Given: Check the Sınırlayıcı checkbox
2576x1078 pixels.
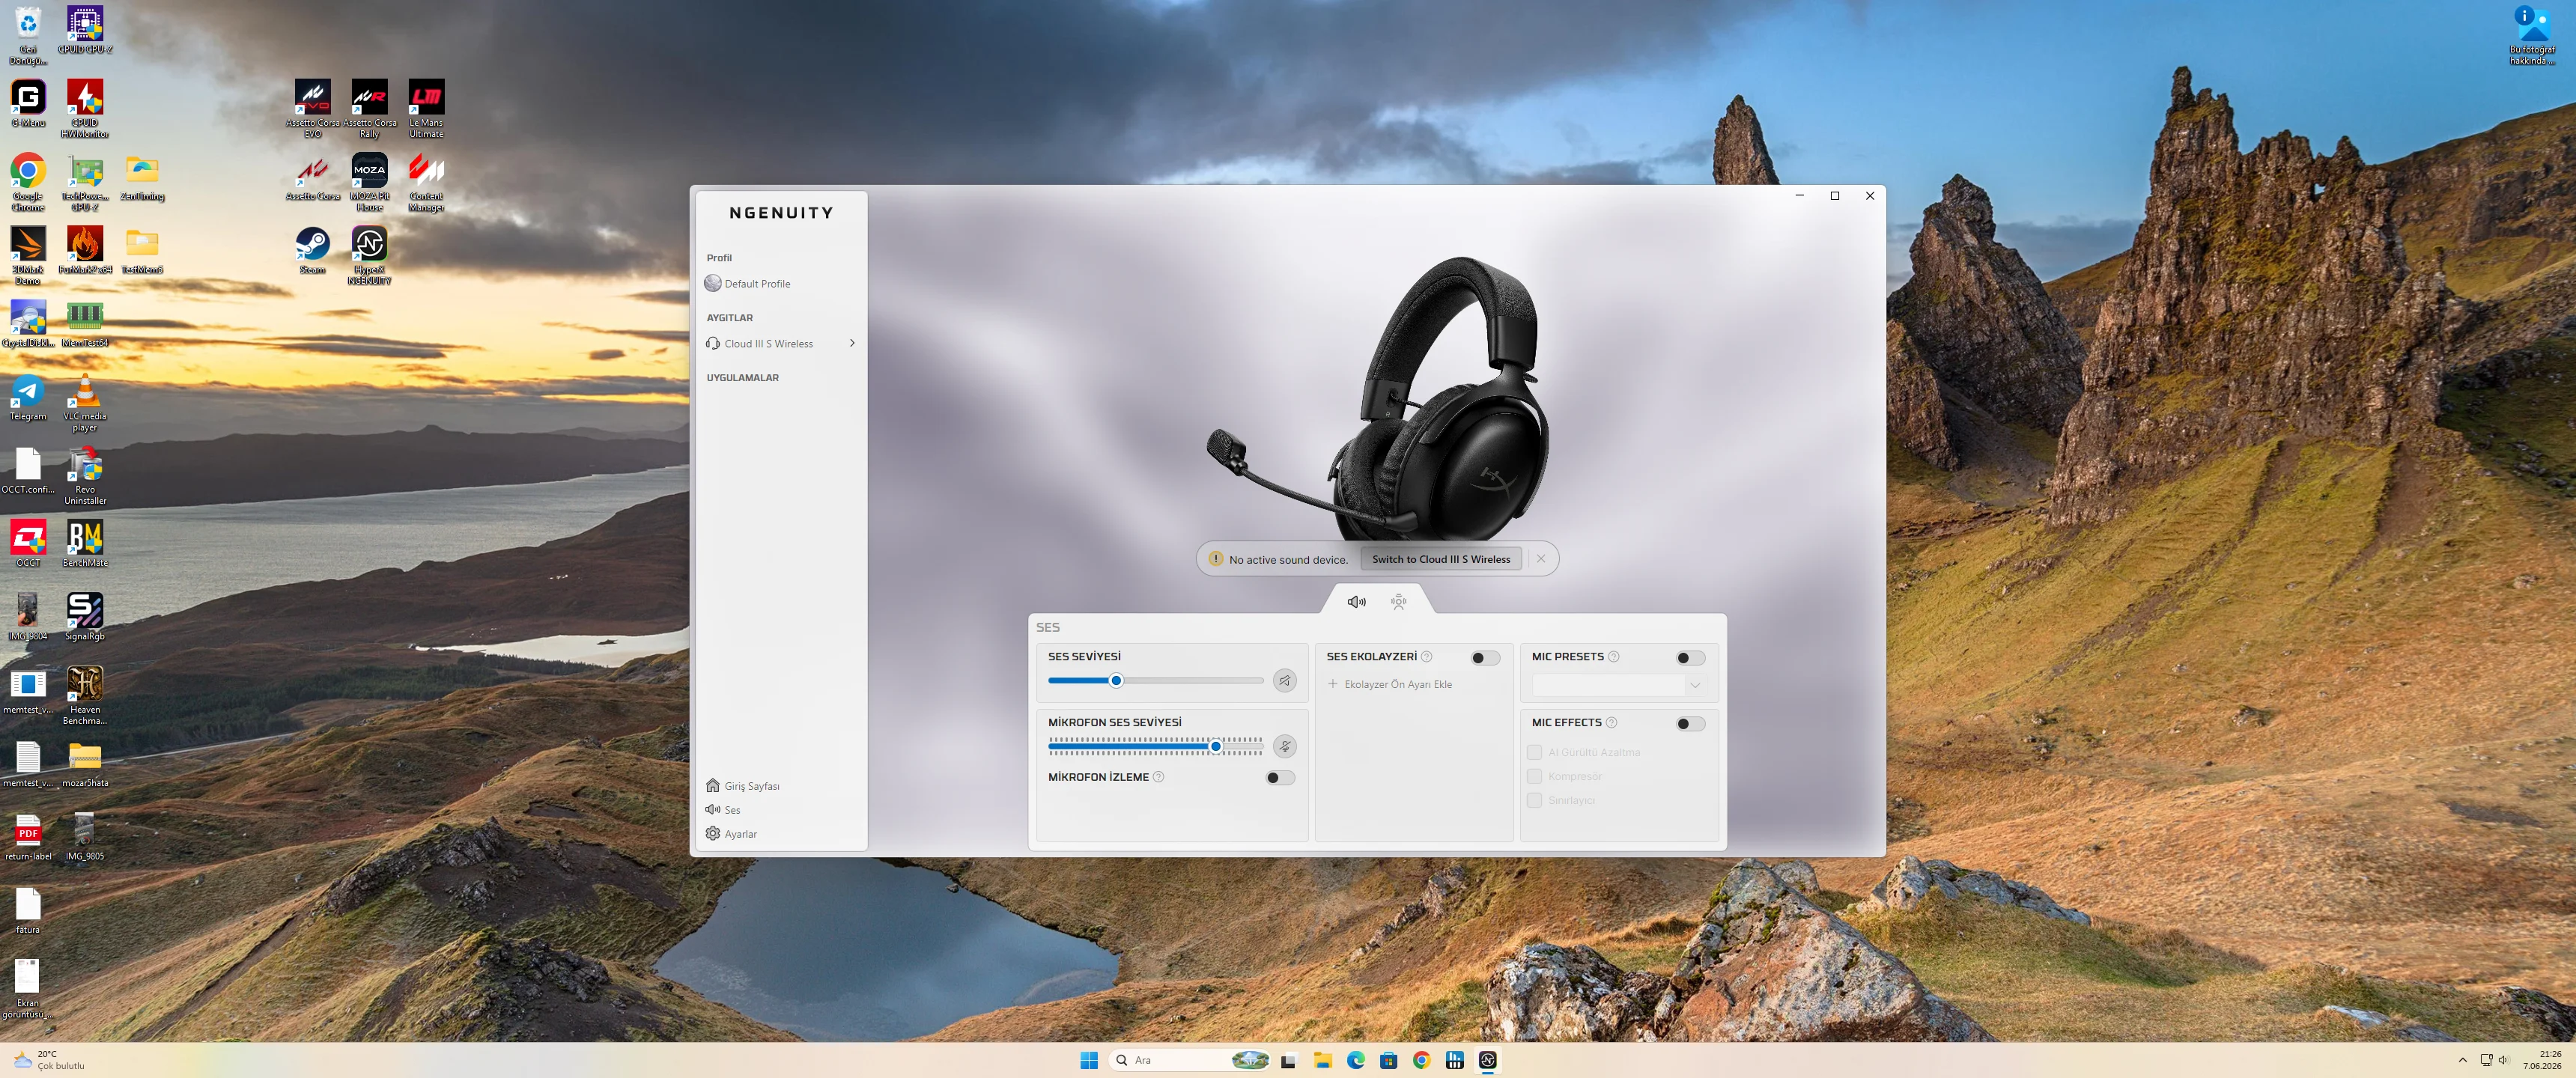Looking at the screenshot, I should pyautogui.click(x=1534, y=800).
